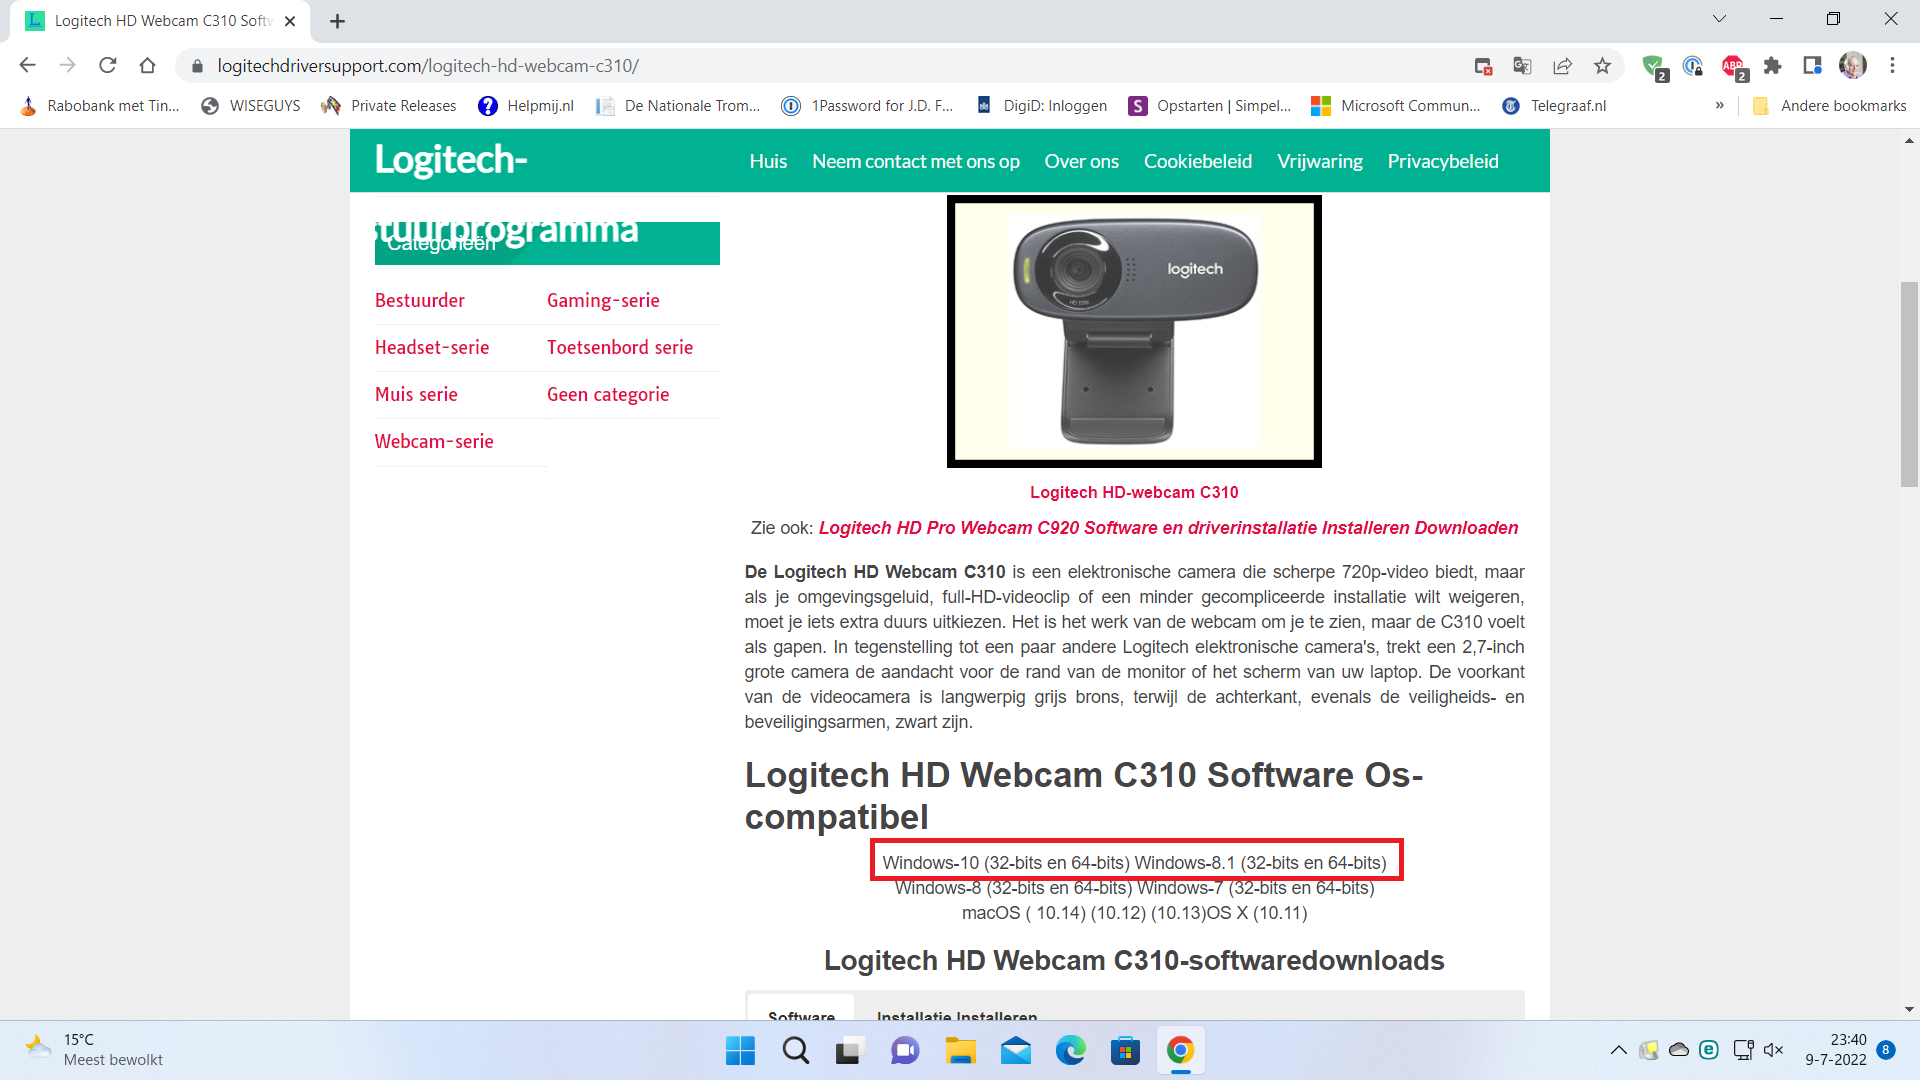Open the Extensions puzzle icon
Image resolution: width=1920 pixels, height=1080 pixels.
[x=1772, y=66]
